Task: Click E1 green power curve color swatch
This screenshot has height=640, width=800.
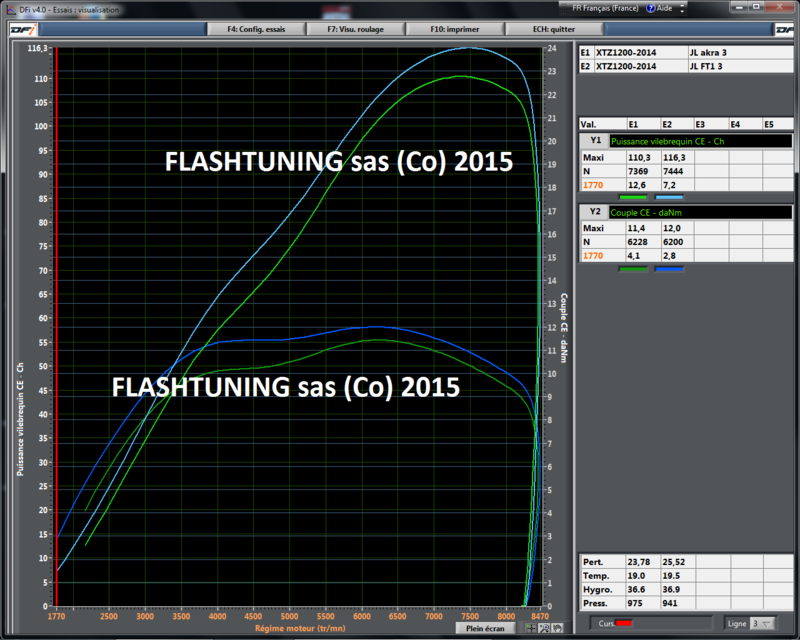Action: click(x=633, y=197)
